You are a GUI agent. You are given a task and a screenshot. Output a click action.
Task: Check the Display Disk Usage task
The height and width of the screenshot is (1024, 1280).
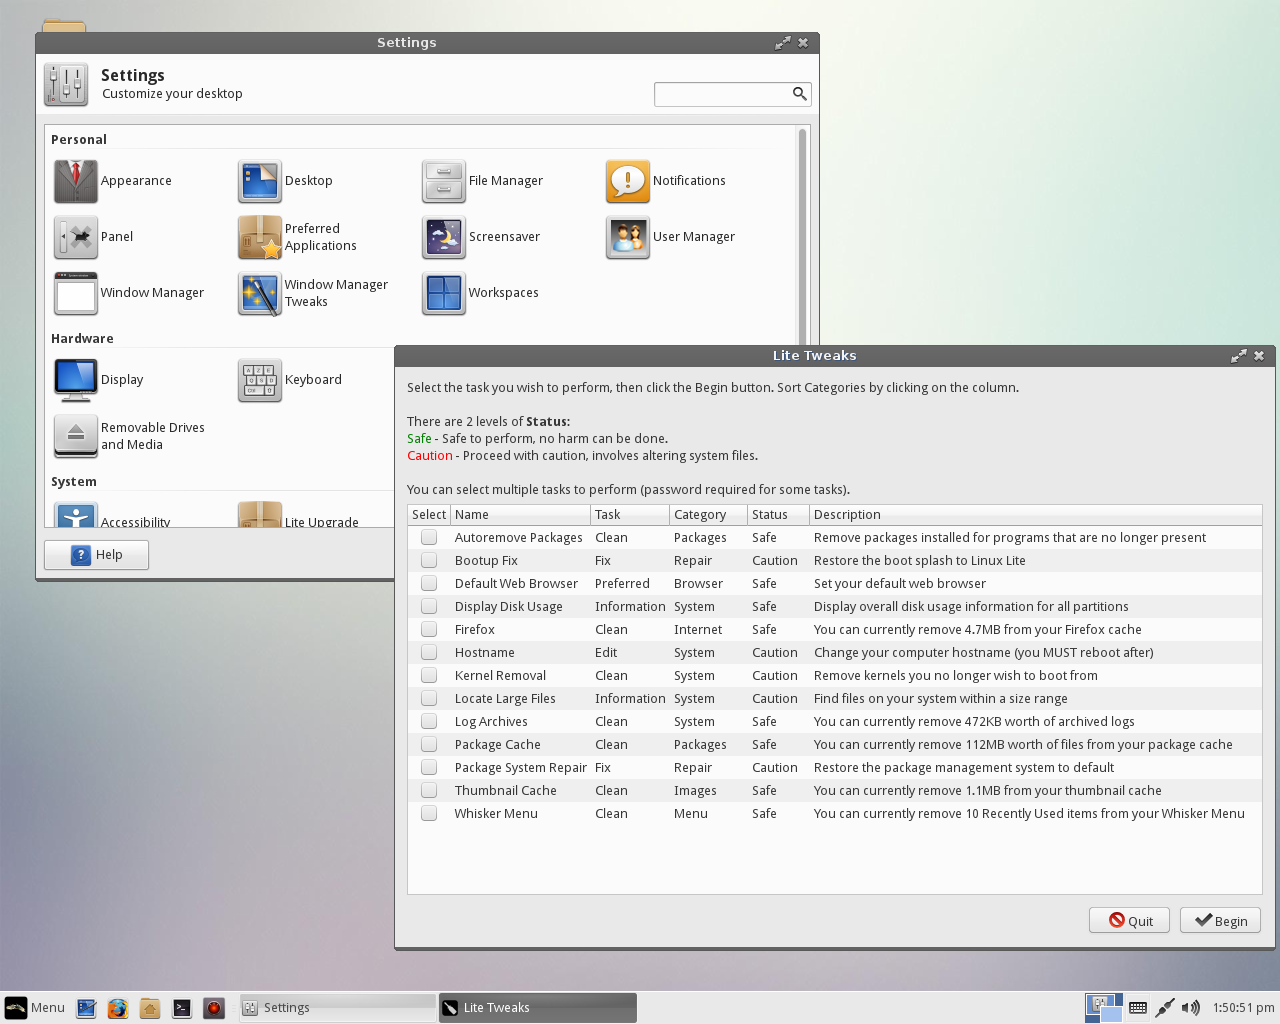[x=429, y=606]
